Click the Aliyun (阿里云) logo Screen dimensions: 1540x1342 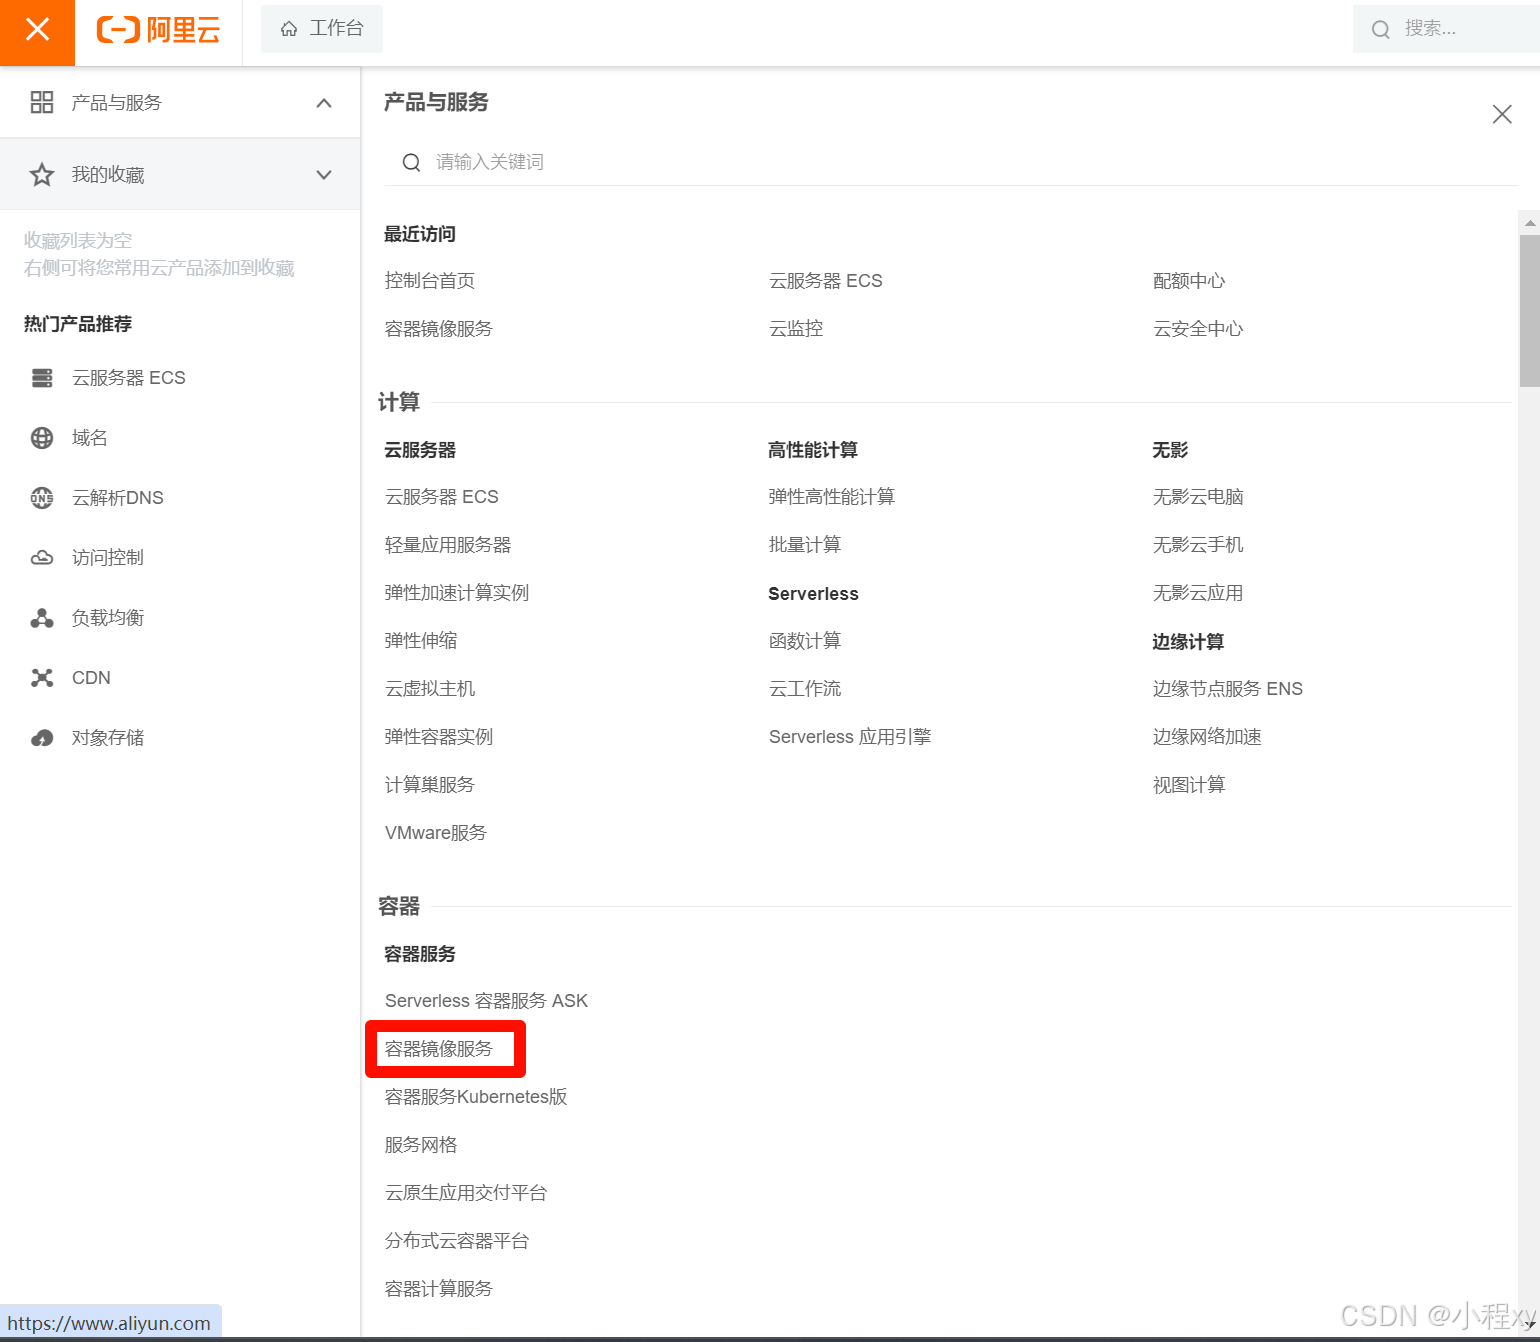tap(158, 30)
